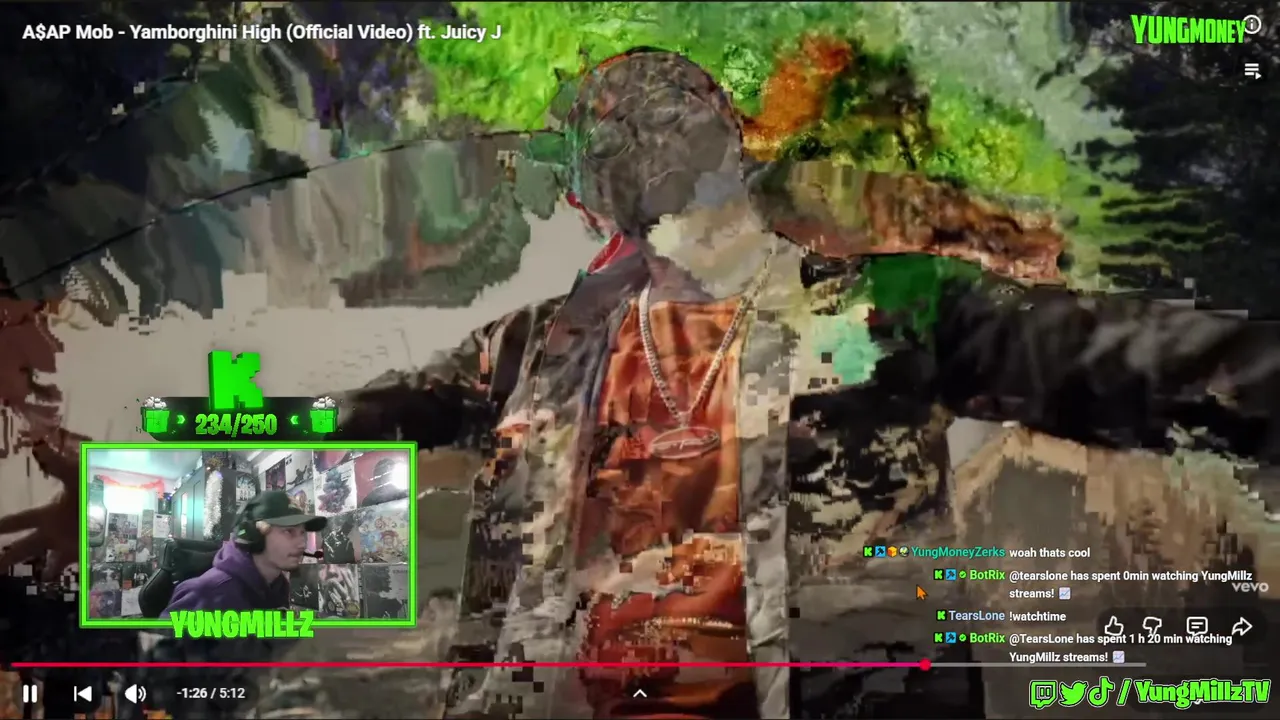Click the vevo logo on the video
Screen dimensions: 1280x720
tap(1249, 587)
